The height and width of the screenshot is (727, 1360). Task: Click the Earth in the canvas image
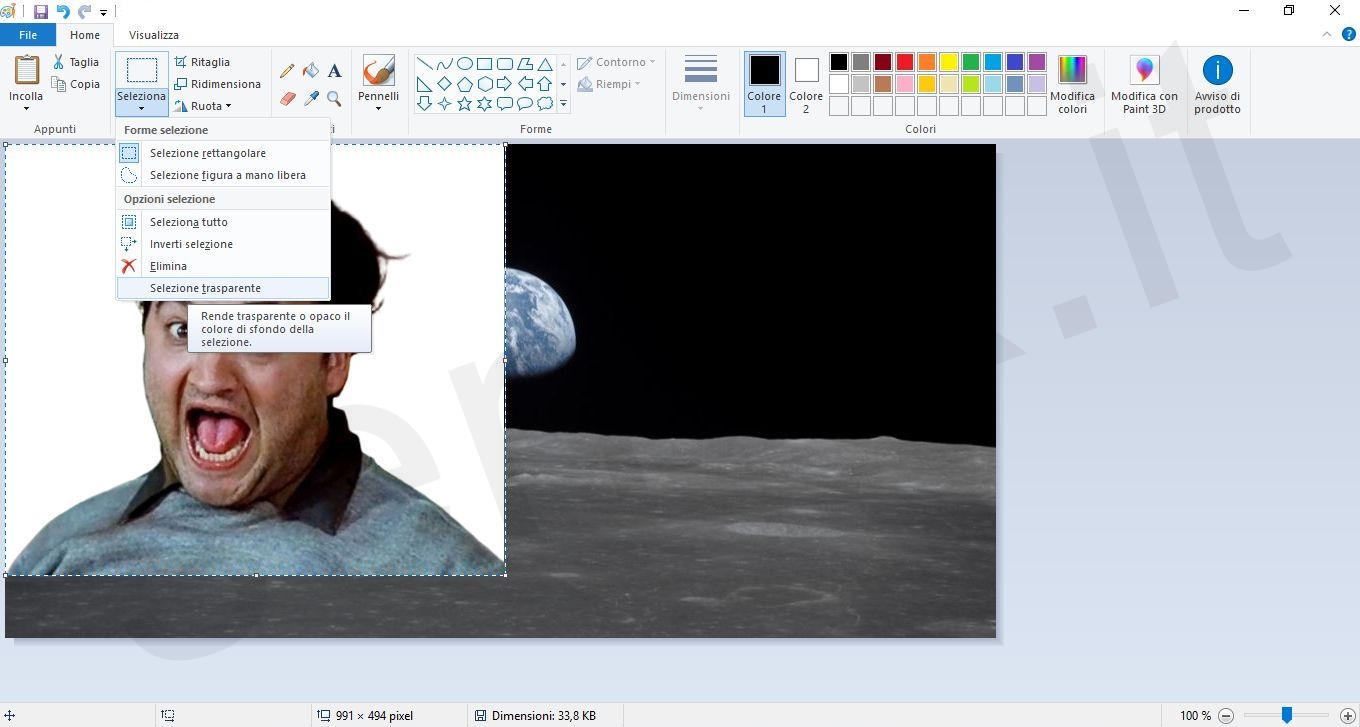point(540,321)
